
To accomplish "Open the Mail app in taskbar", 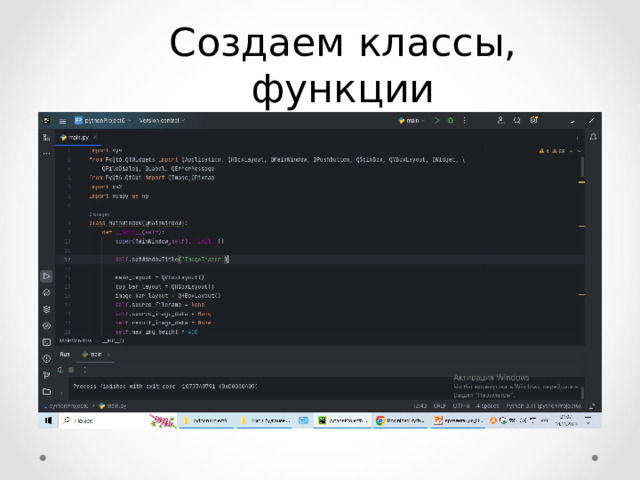I will 303,420.
